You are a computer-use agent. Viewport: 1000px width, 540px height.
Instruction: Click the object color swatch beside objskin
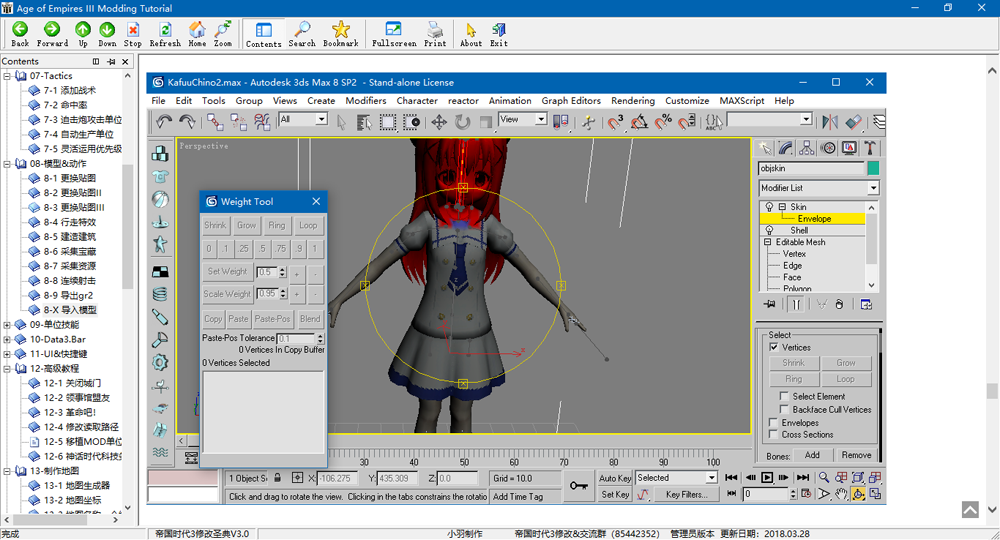pyautogui.click(x=873, y=168)
